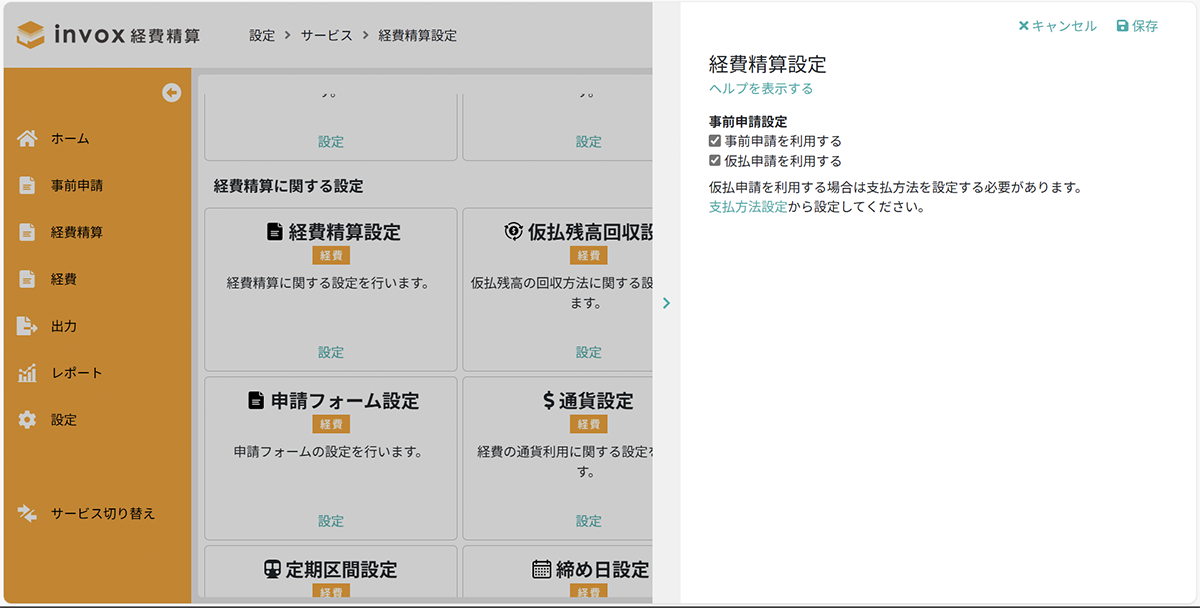Screen dimensions: 1200x608
Task: Click the 経費精算に関する設定 section heading
Action: point(288,186)
